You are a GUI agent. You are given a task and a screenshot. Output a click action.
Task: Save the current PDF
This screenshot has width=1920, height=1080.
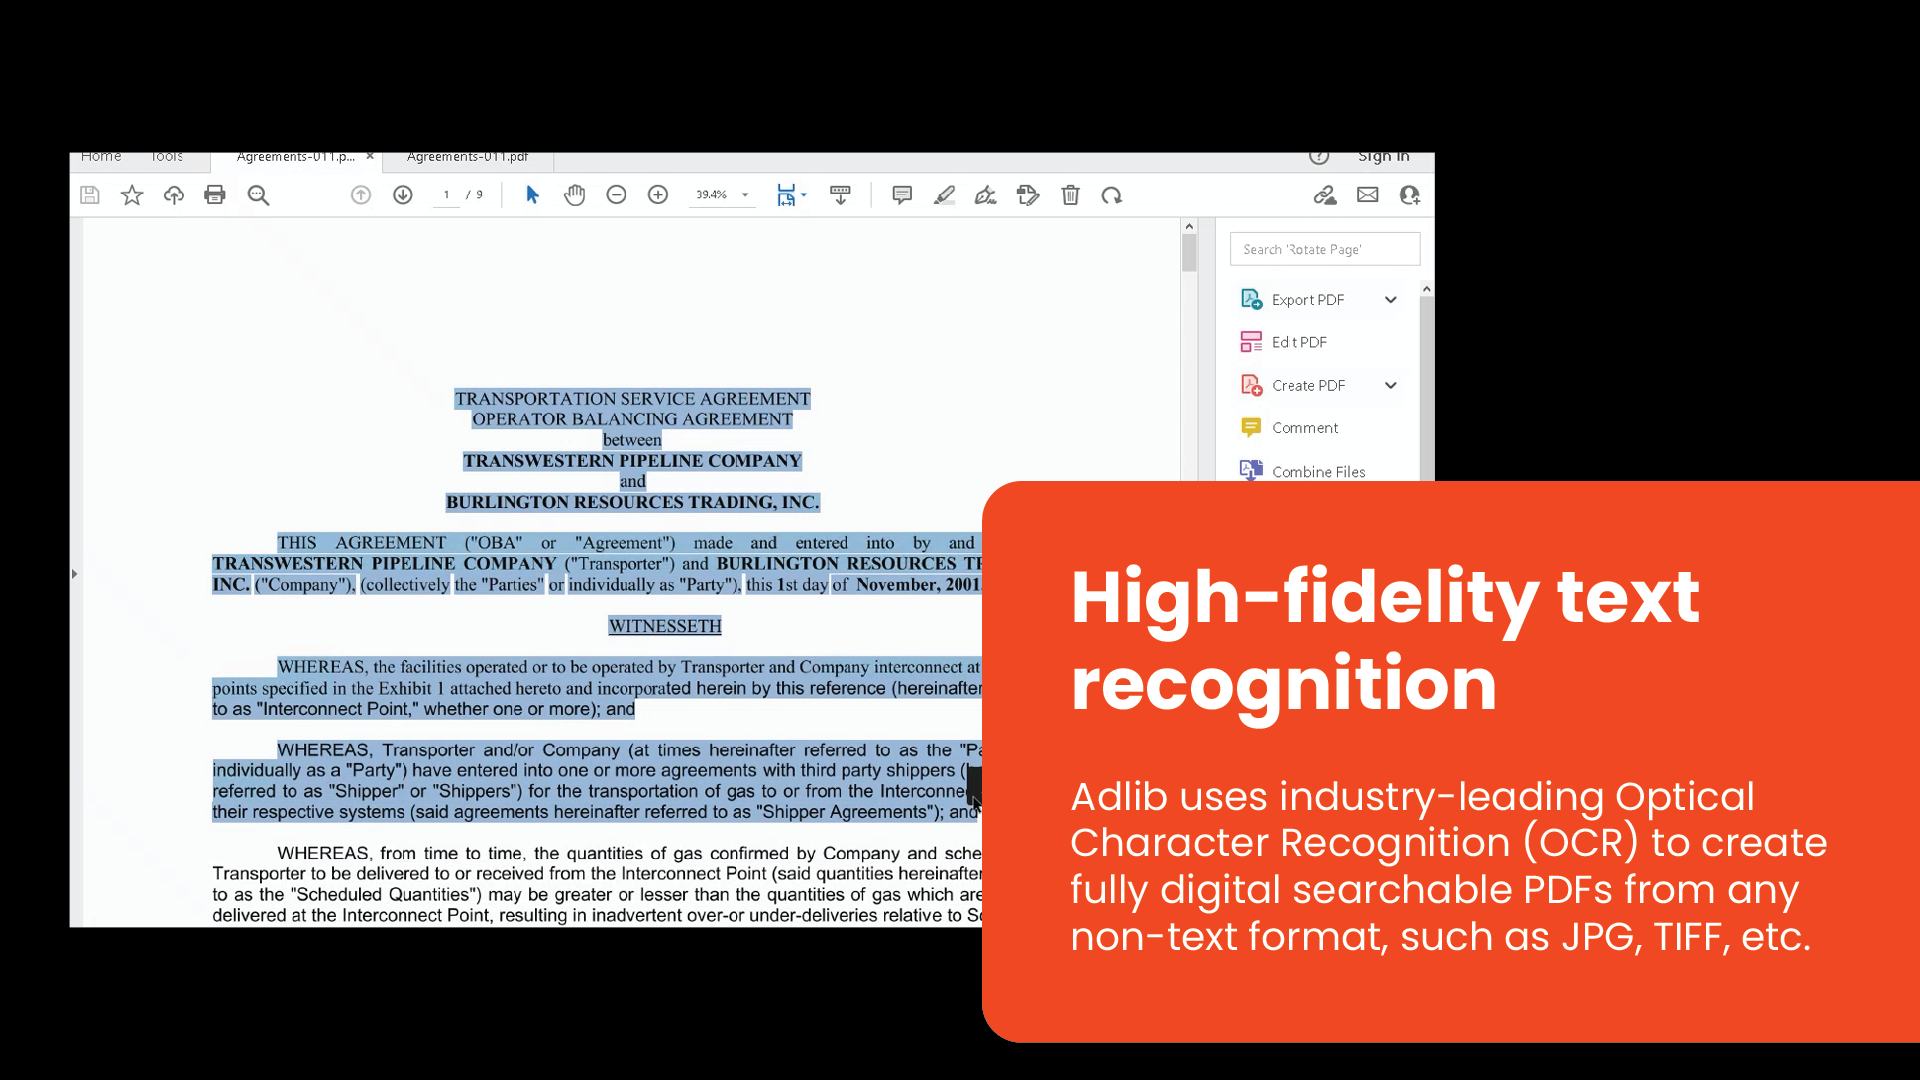[89, 195]
